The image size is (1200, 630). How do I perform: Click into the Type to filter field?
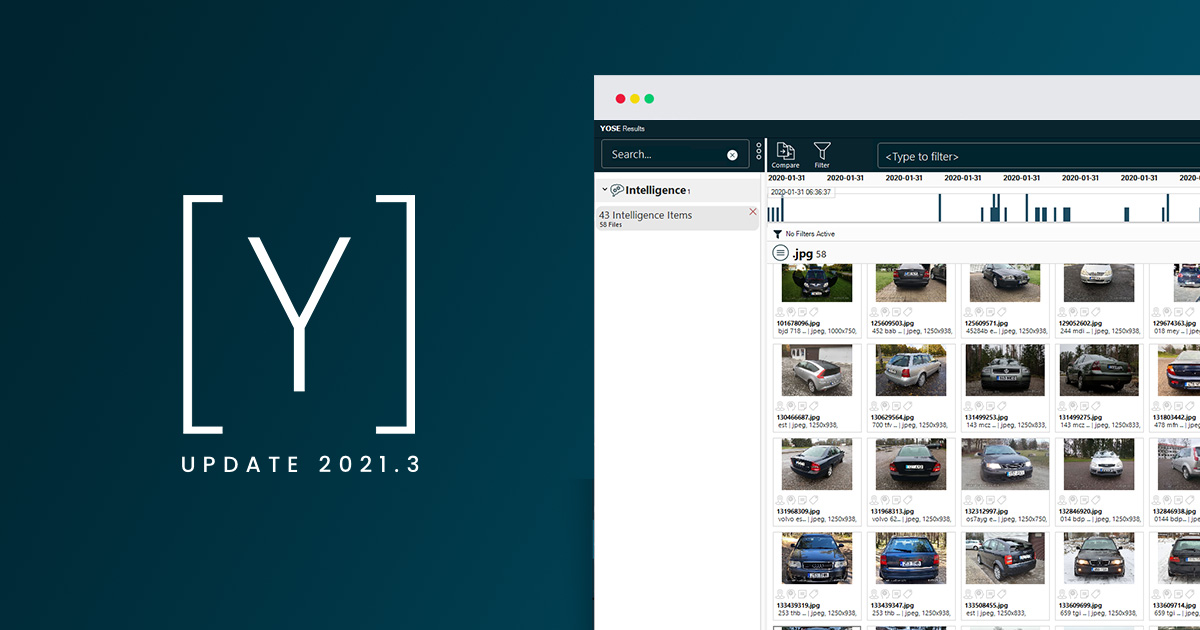click(1039, 156)
